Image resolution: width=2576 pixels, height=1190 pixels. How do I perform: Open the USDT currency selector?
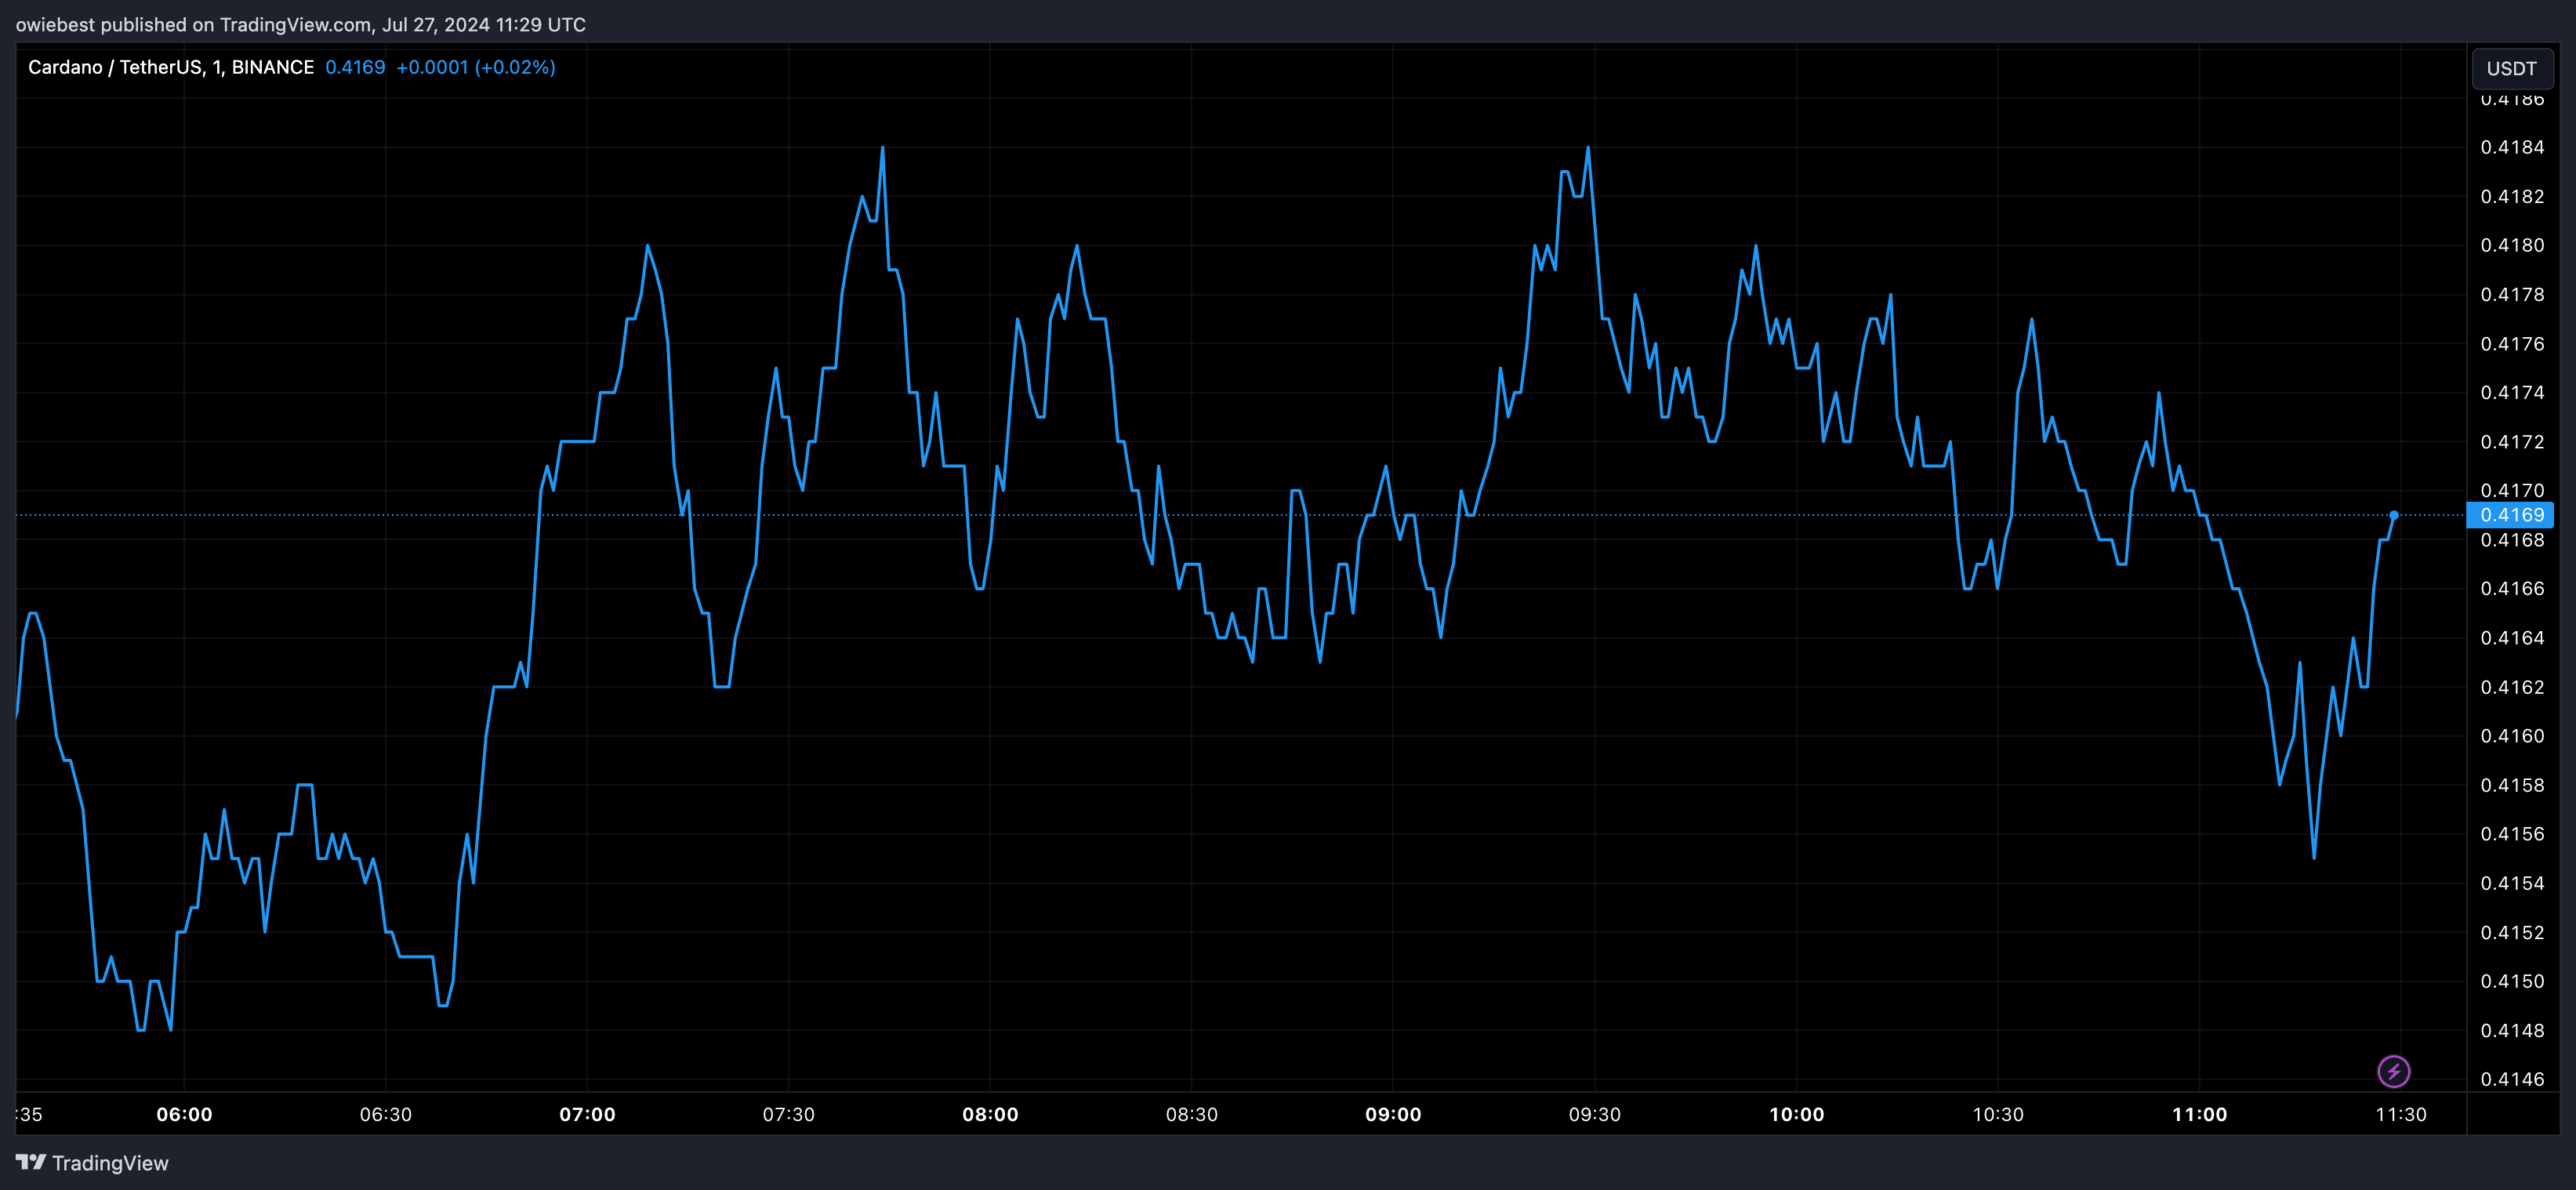click(x=2511, y=68)
